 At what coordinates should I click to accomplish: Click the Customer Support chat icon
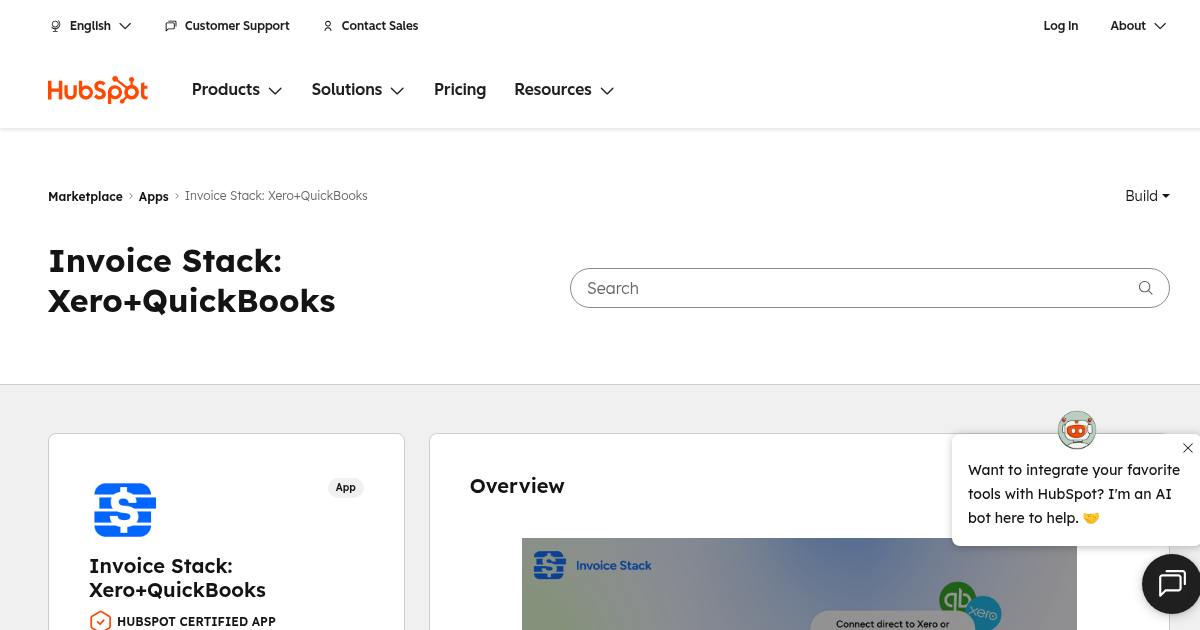(x=171, y=26)
